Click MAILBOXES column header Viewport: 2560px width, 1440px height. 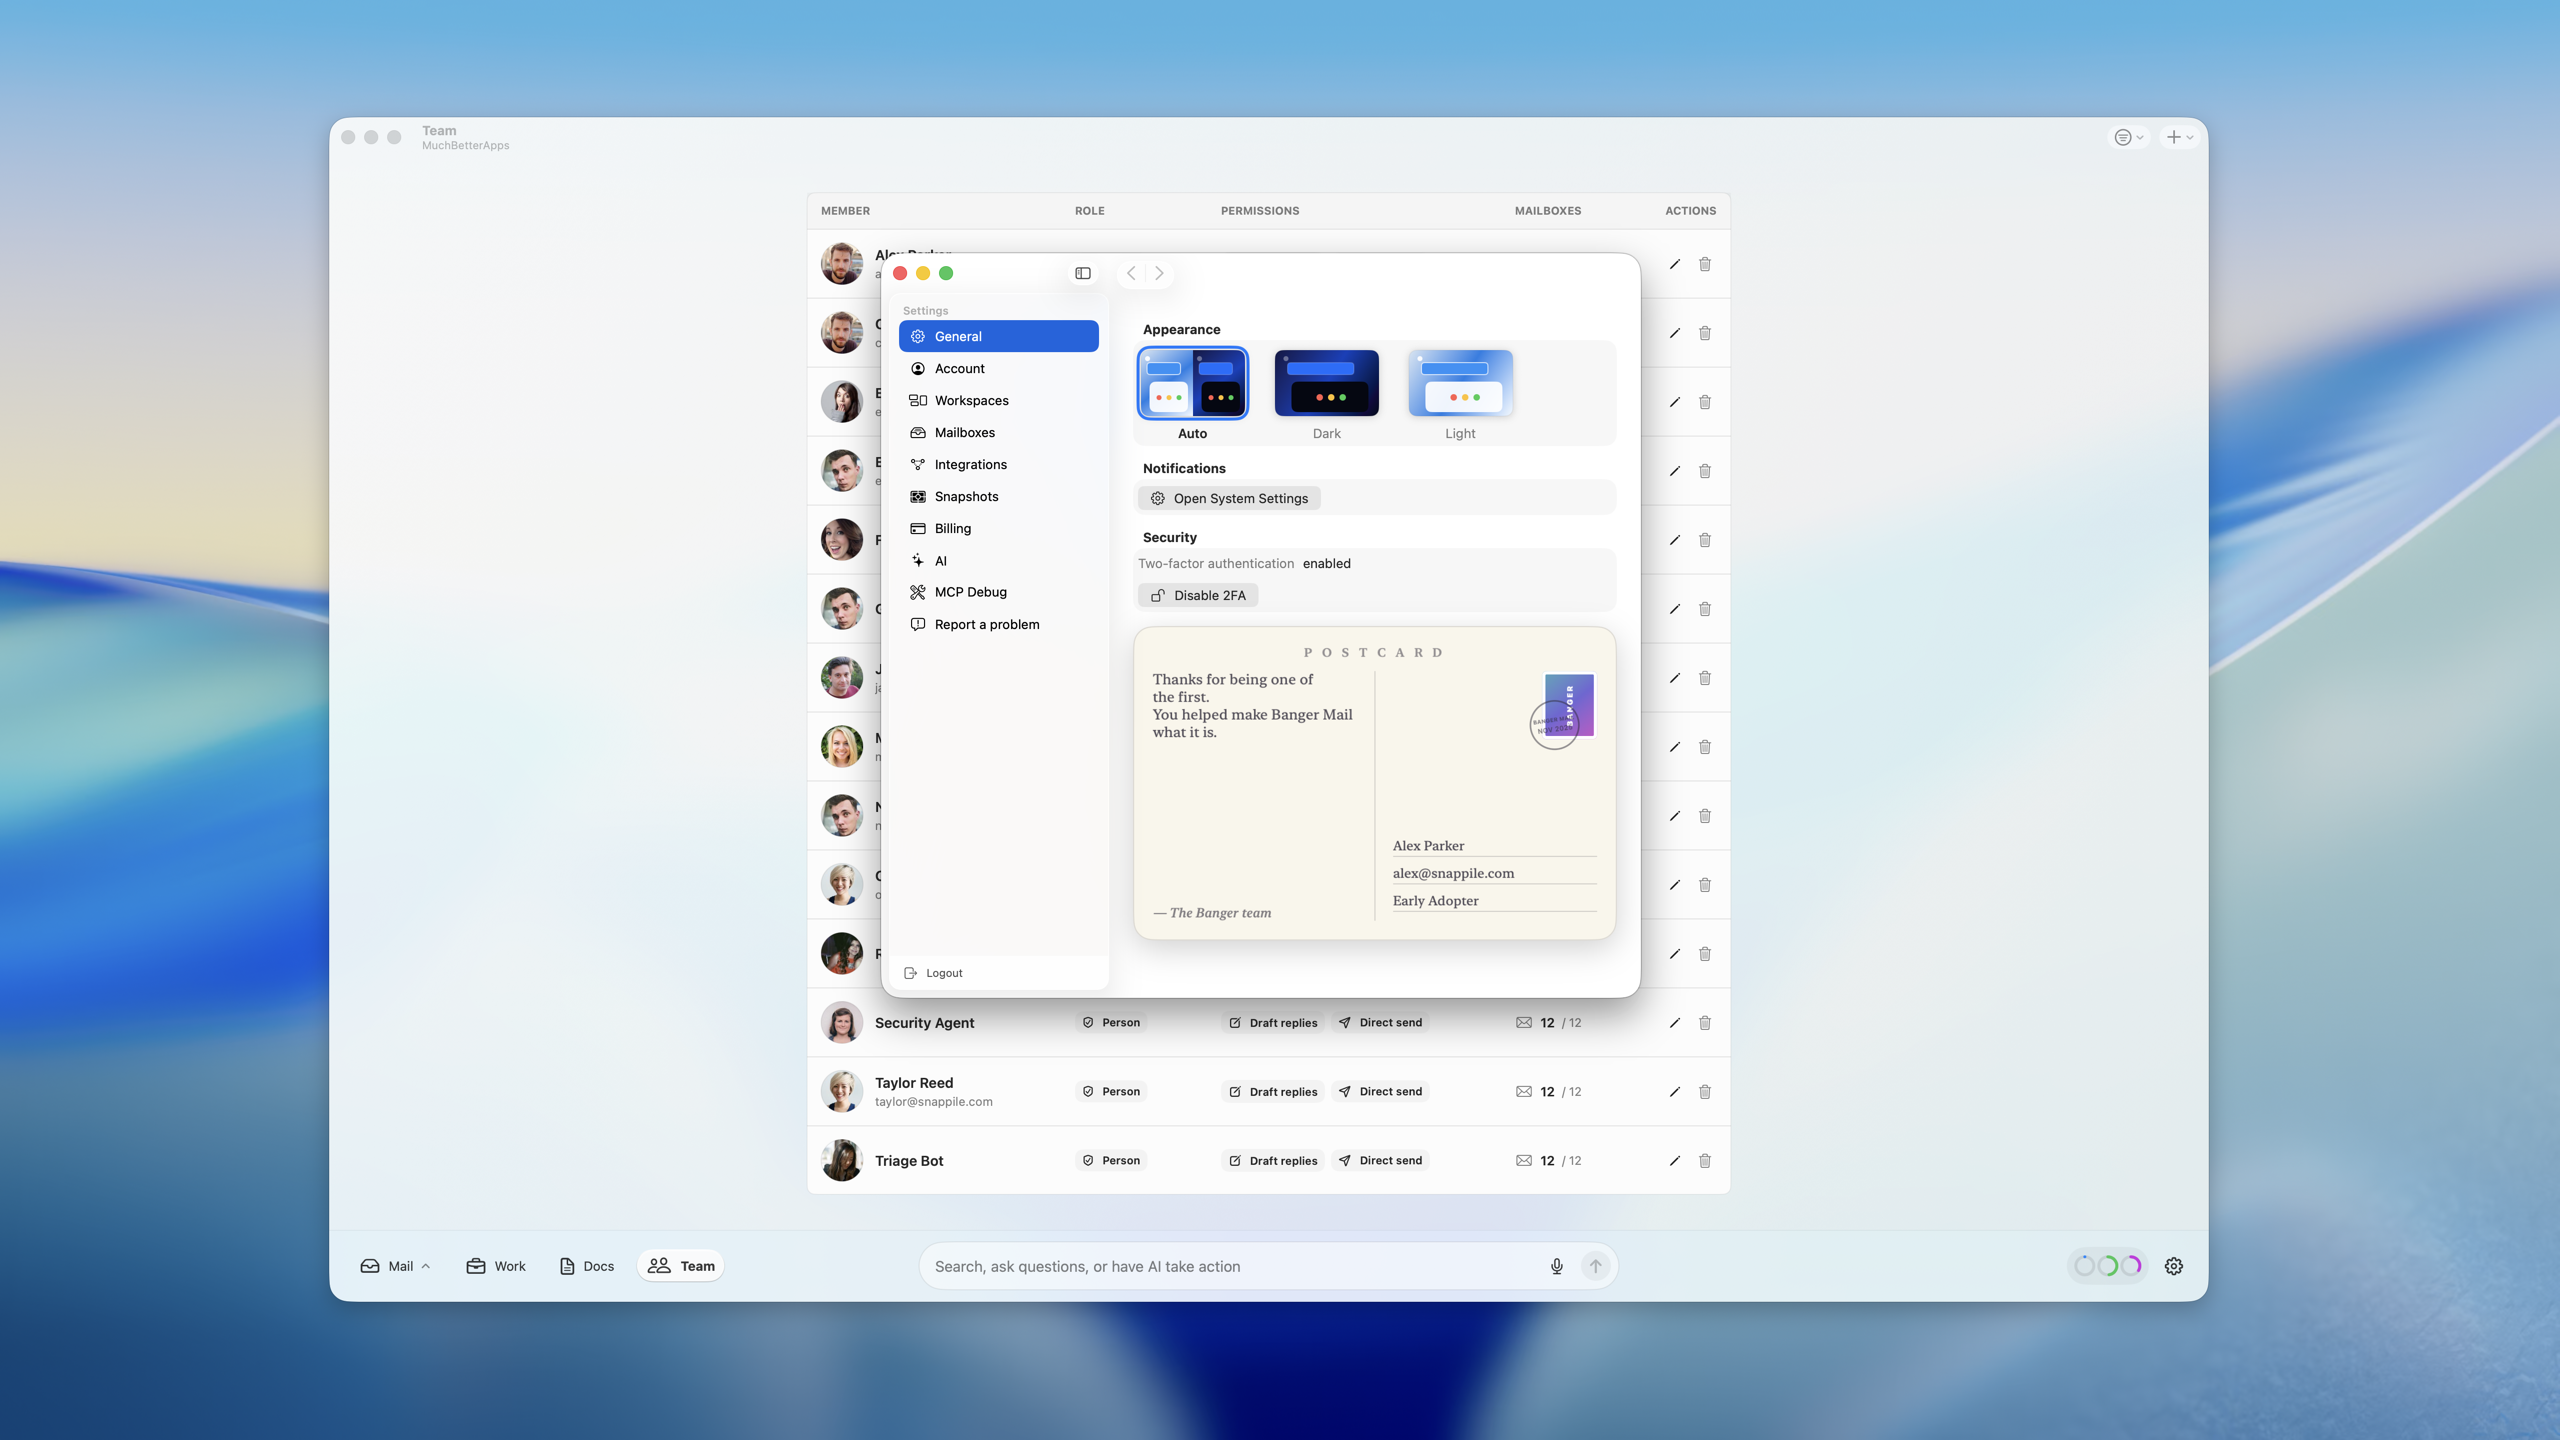click(x=1547, y=211)
